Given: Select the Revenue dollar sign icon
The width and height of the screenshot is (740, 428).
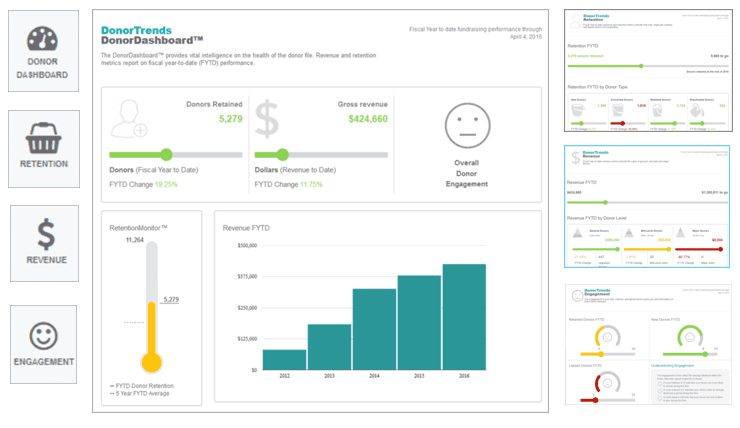Looking at the screenshot, I should [x=46, y=234].
